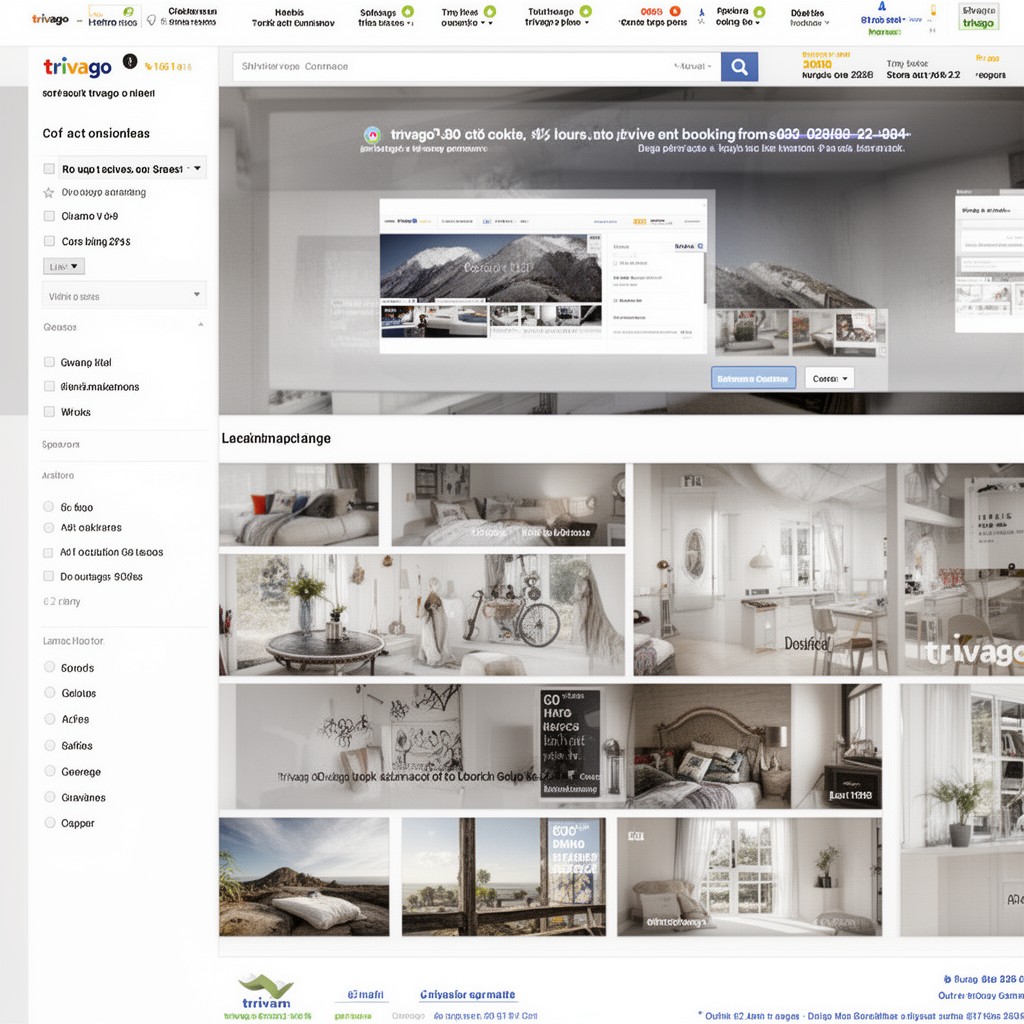
Task: Choose the 'Capper' radio option
Action: click(x=50, y=823)
